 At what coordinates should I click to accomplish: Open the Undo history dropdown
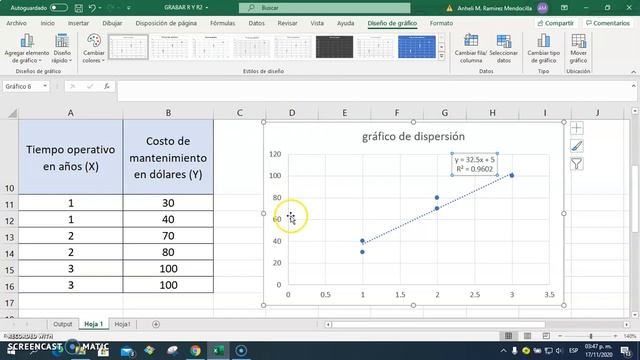click(100, 8)
